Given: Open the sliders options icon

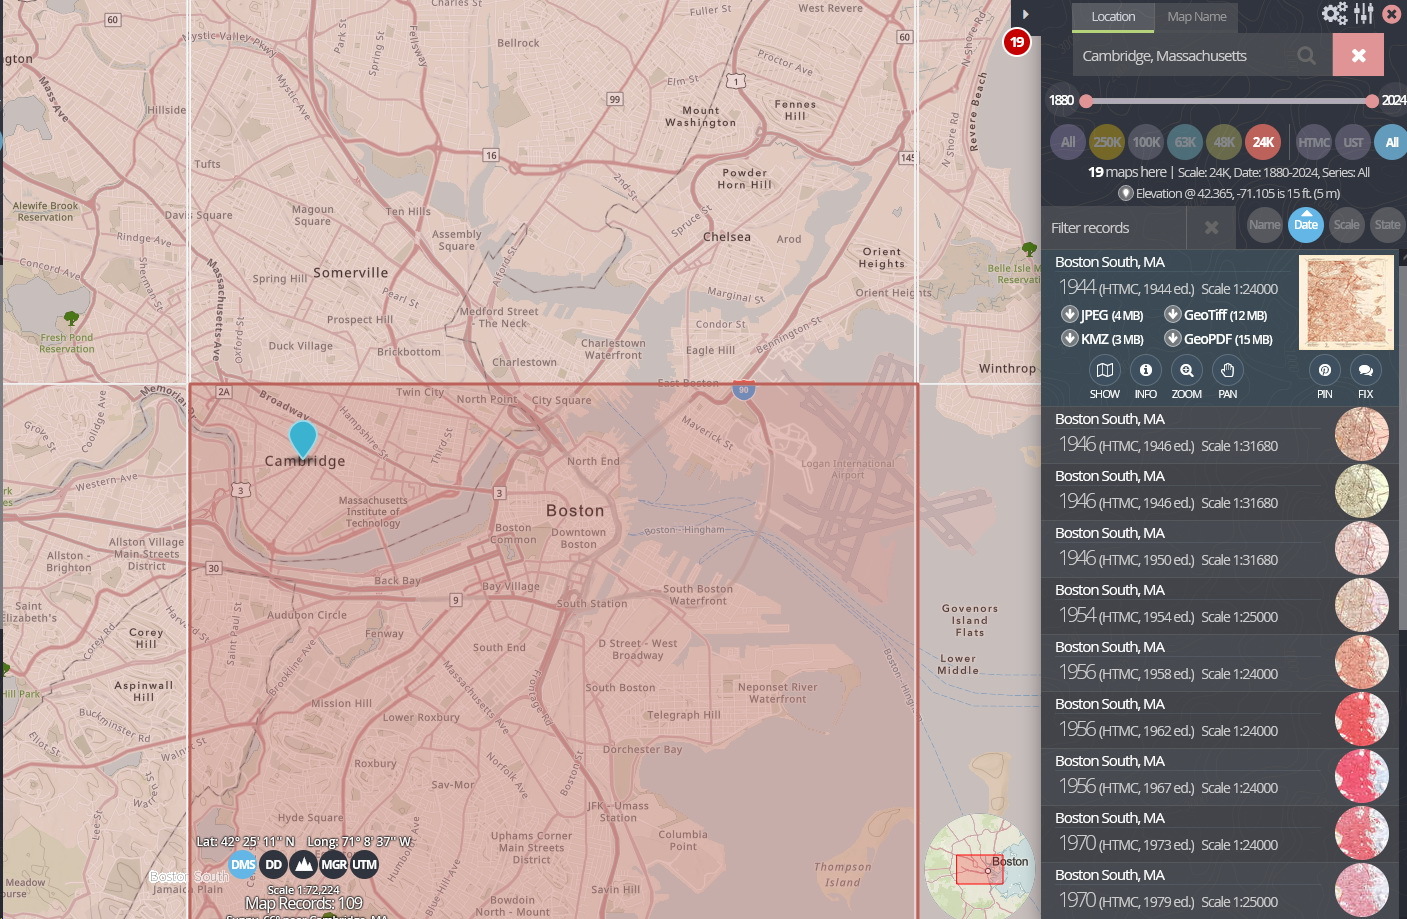Looking at the screenshot, I should (x=1364, y=14).
